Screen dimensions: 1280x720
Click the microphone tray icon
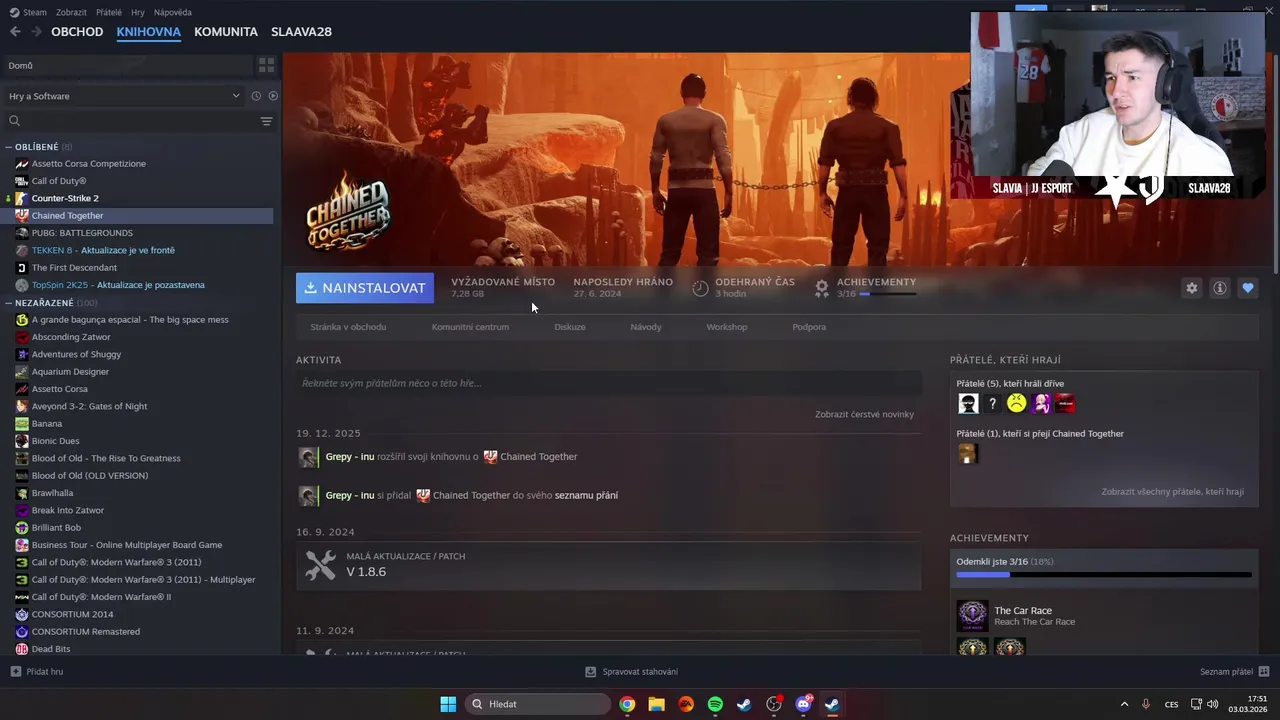click(1146, 704)
